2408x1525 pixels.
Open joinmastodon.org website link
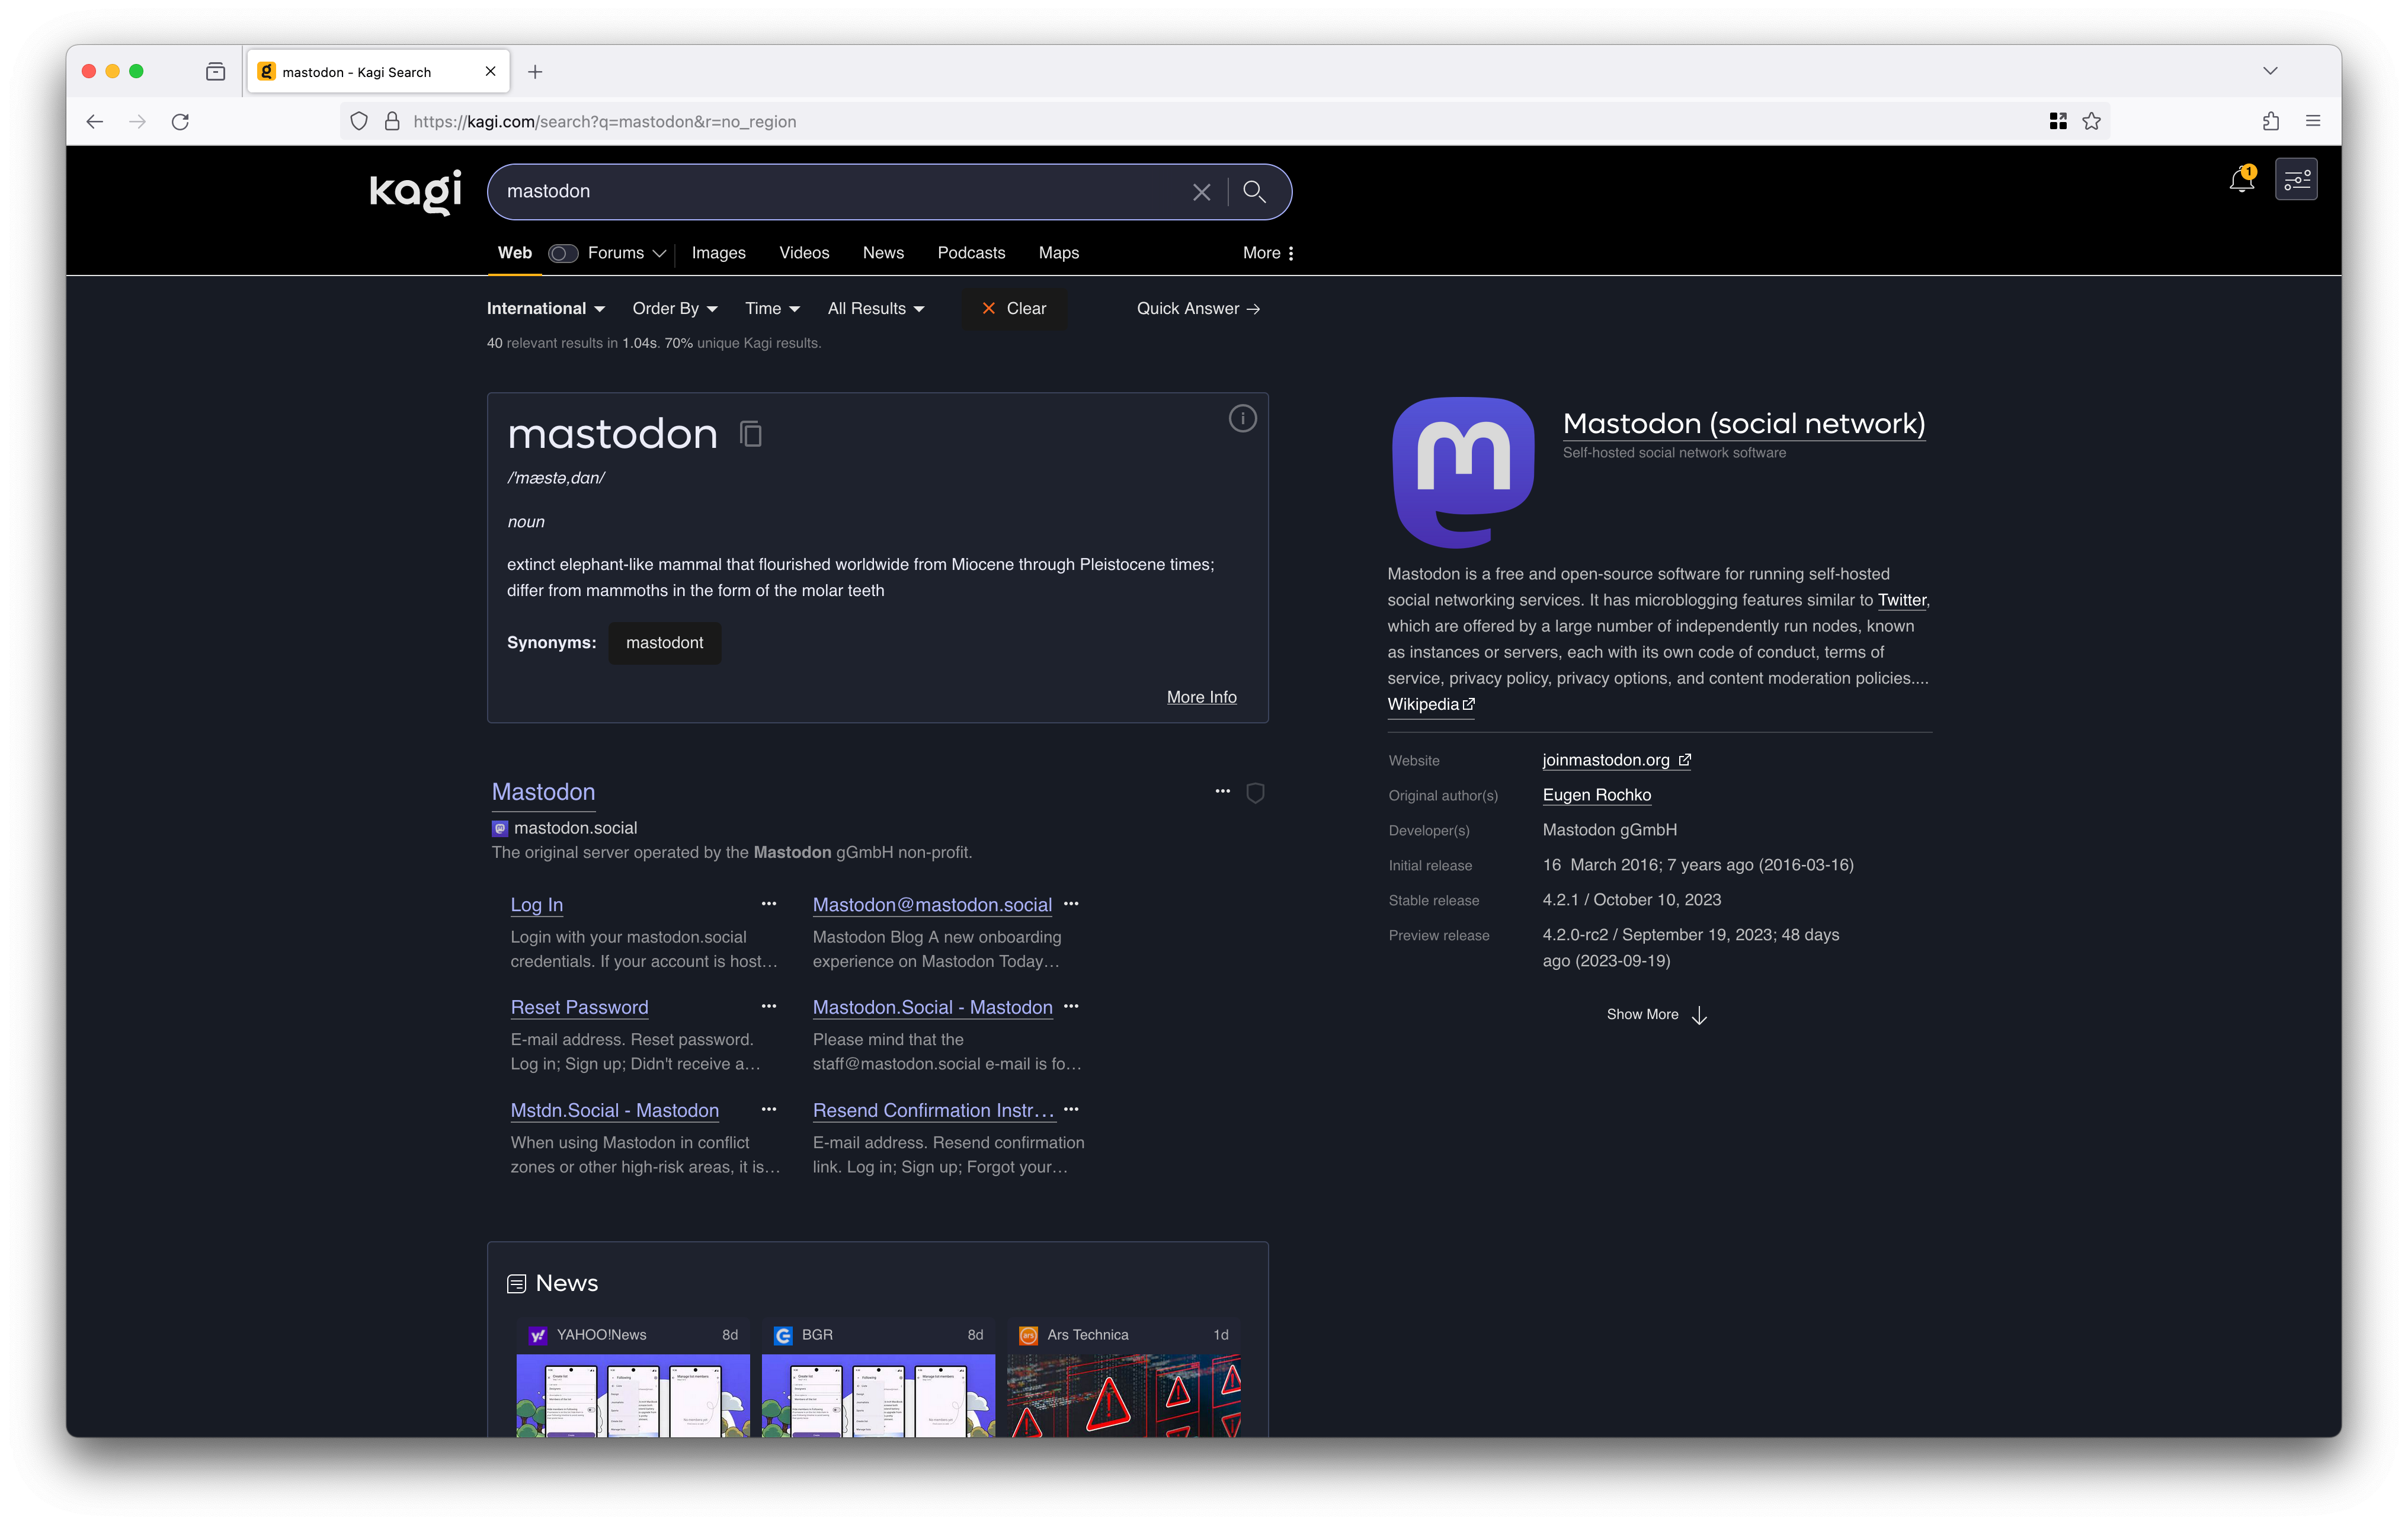1616,760
